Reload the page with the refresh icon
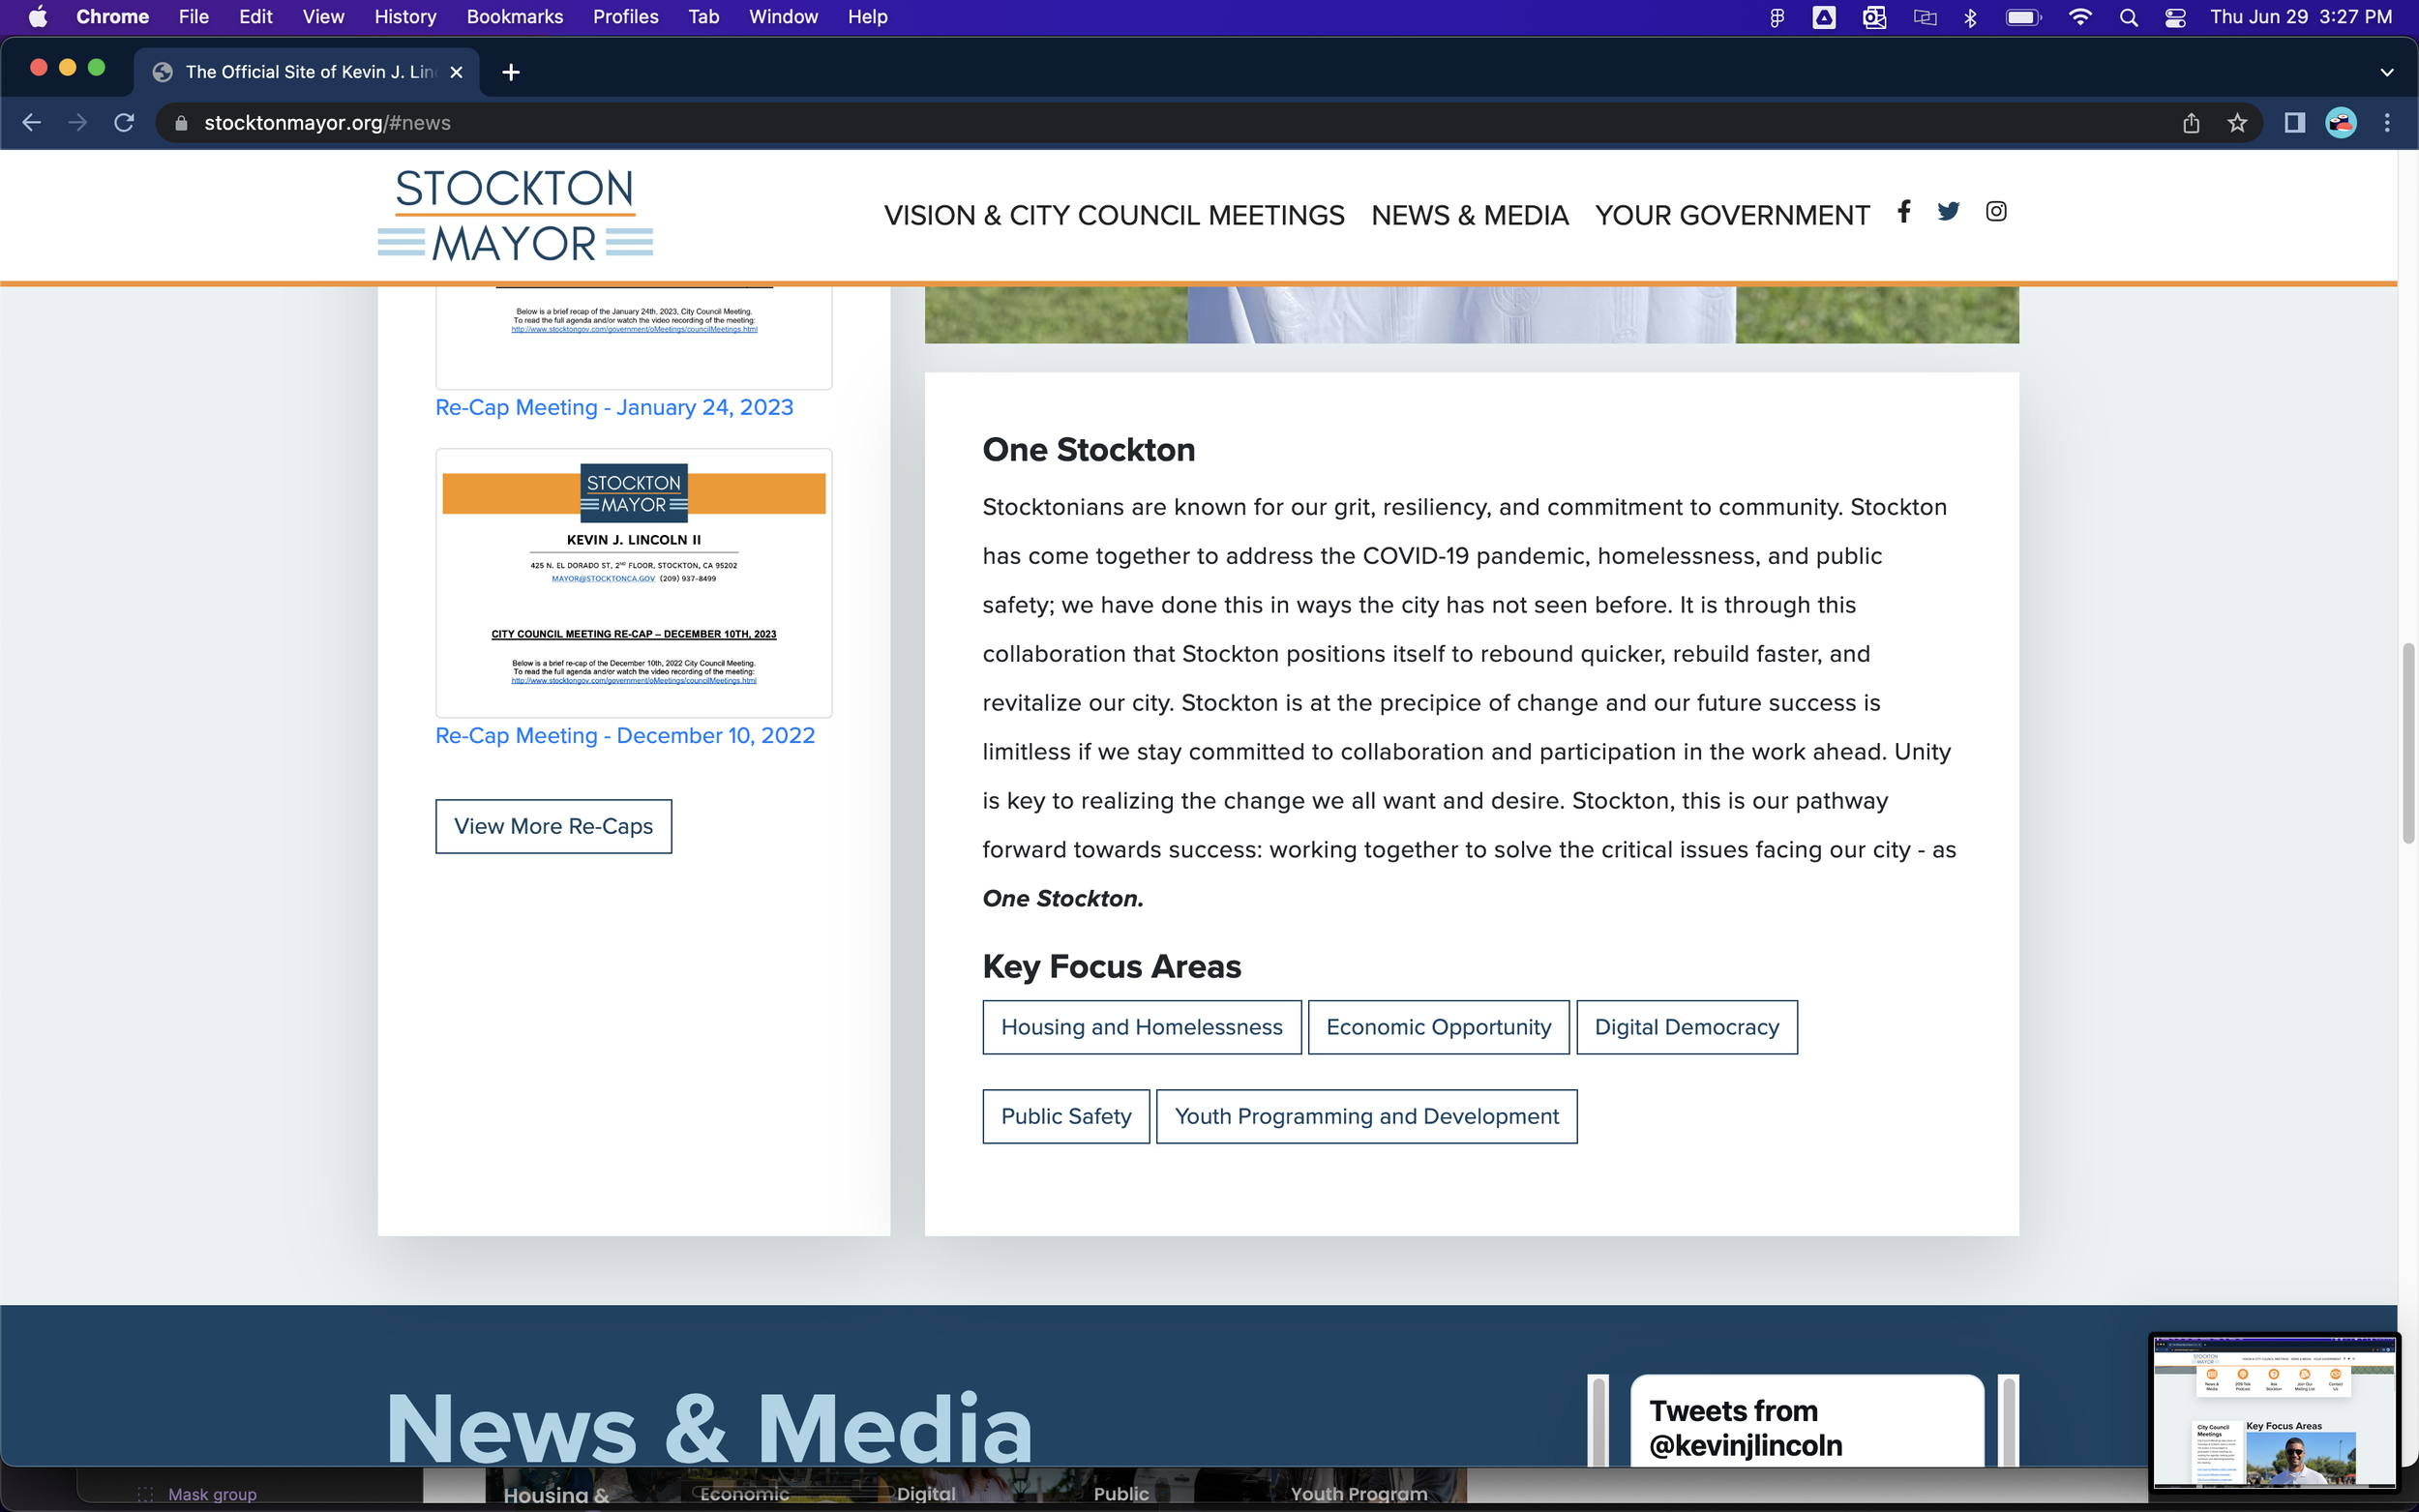This screenshot has width=2419, height=1512. pyautogui.click(x=124, y=123)
